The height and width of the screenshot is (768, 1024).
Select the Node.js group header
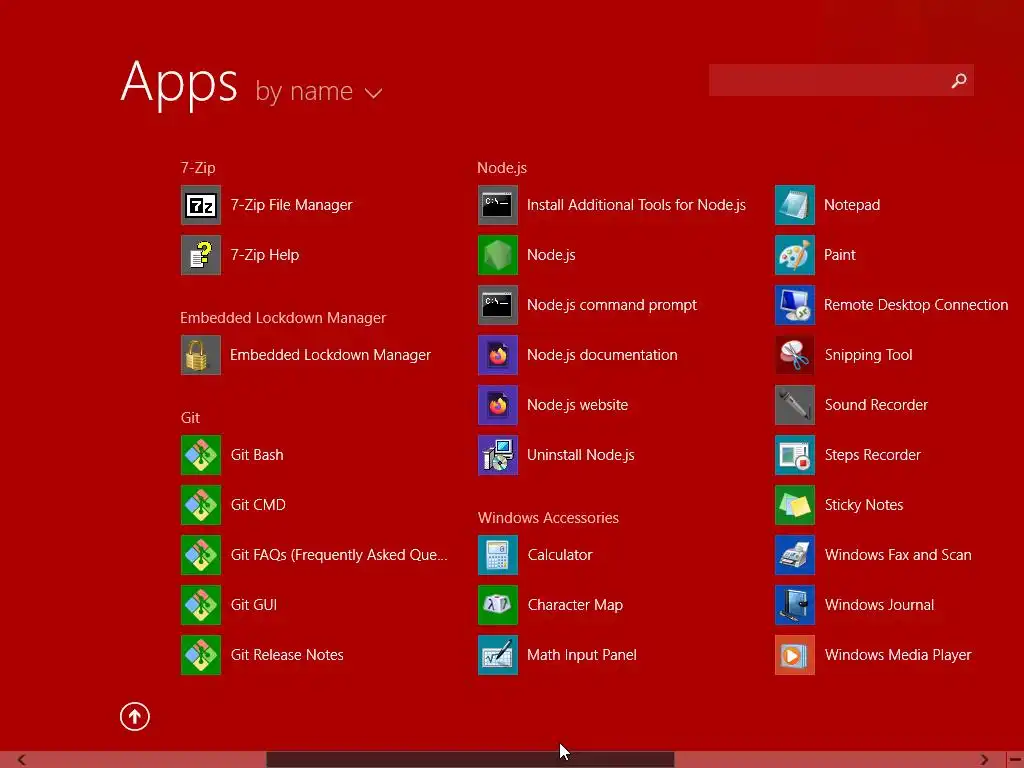tap(502, 168)
